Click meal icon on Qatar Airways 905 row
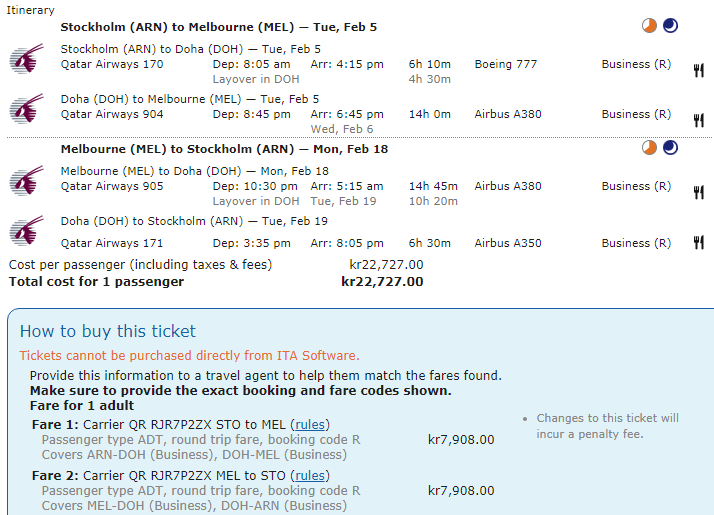Viewport: 714px width, 515px height. [x=698, y=192]
